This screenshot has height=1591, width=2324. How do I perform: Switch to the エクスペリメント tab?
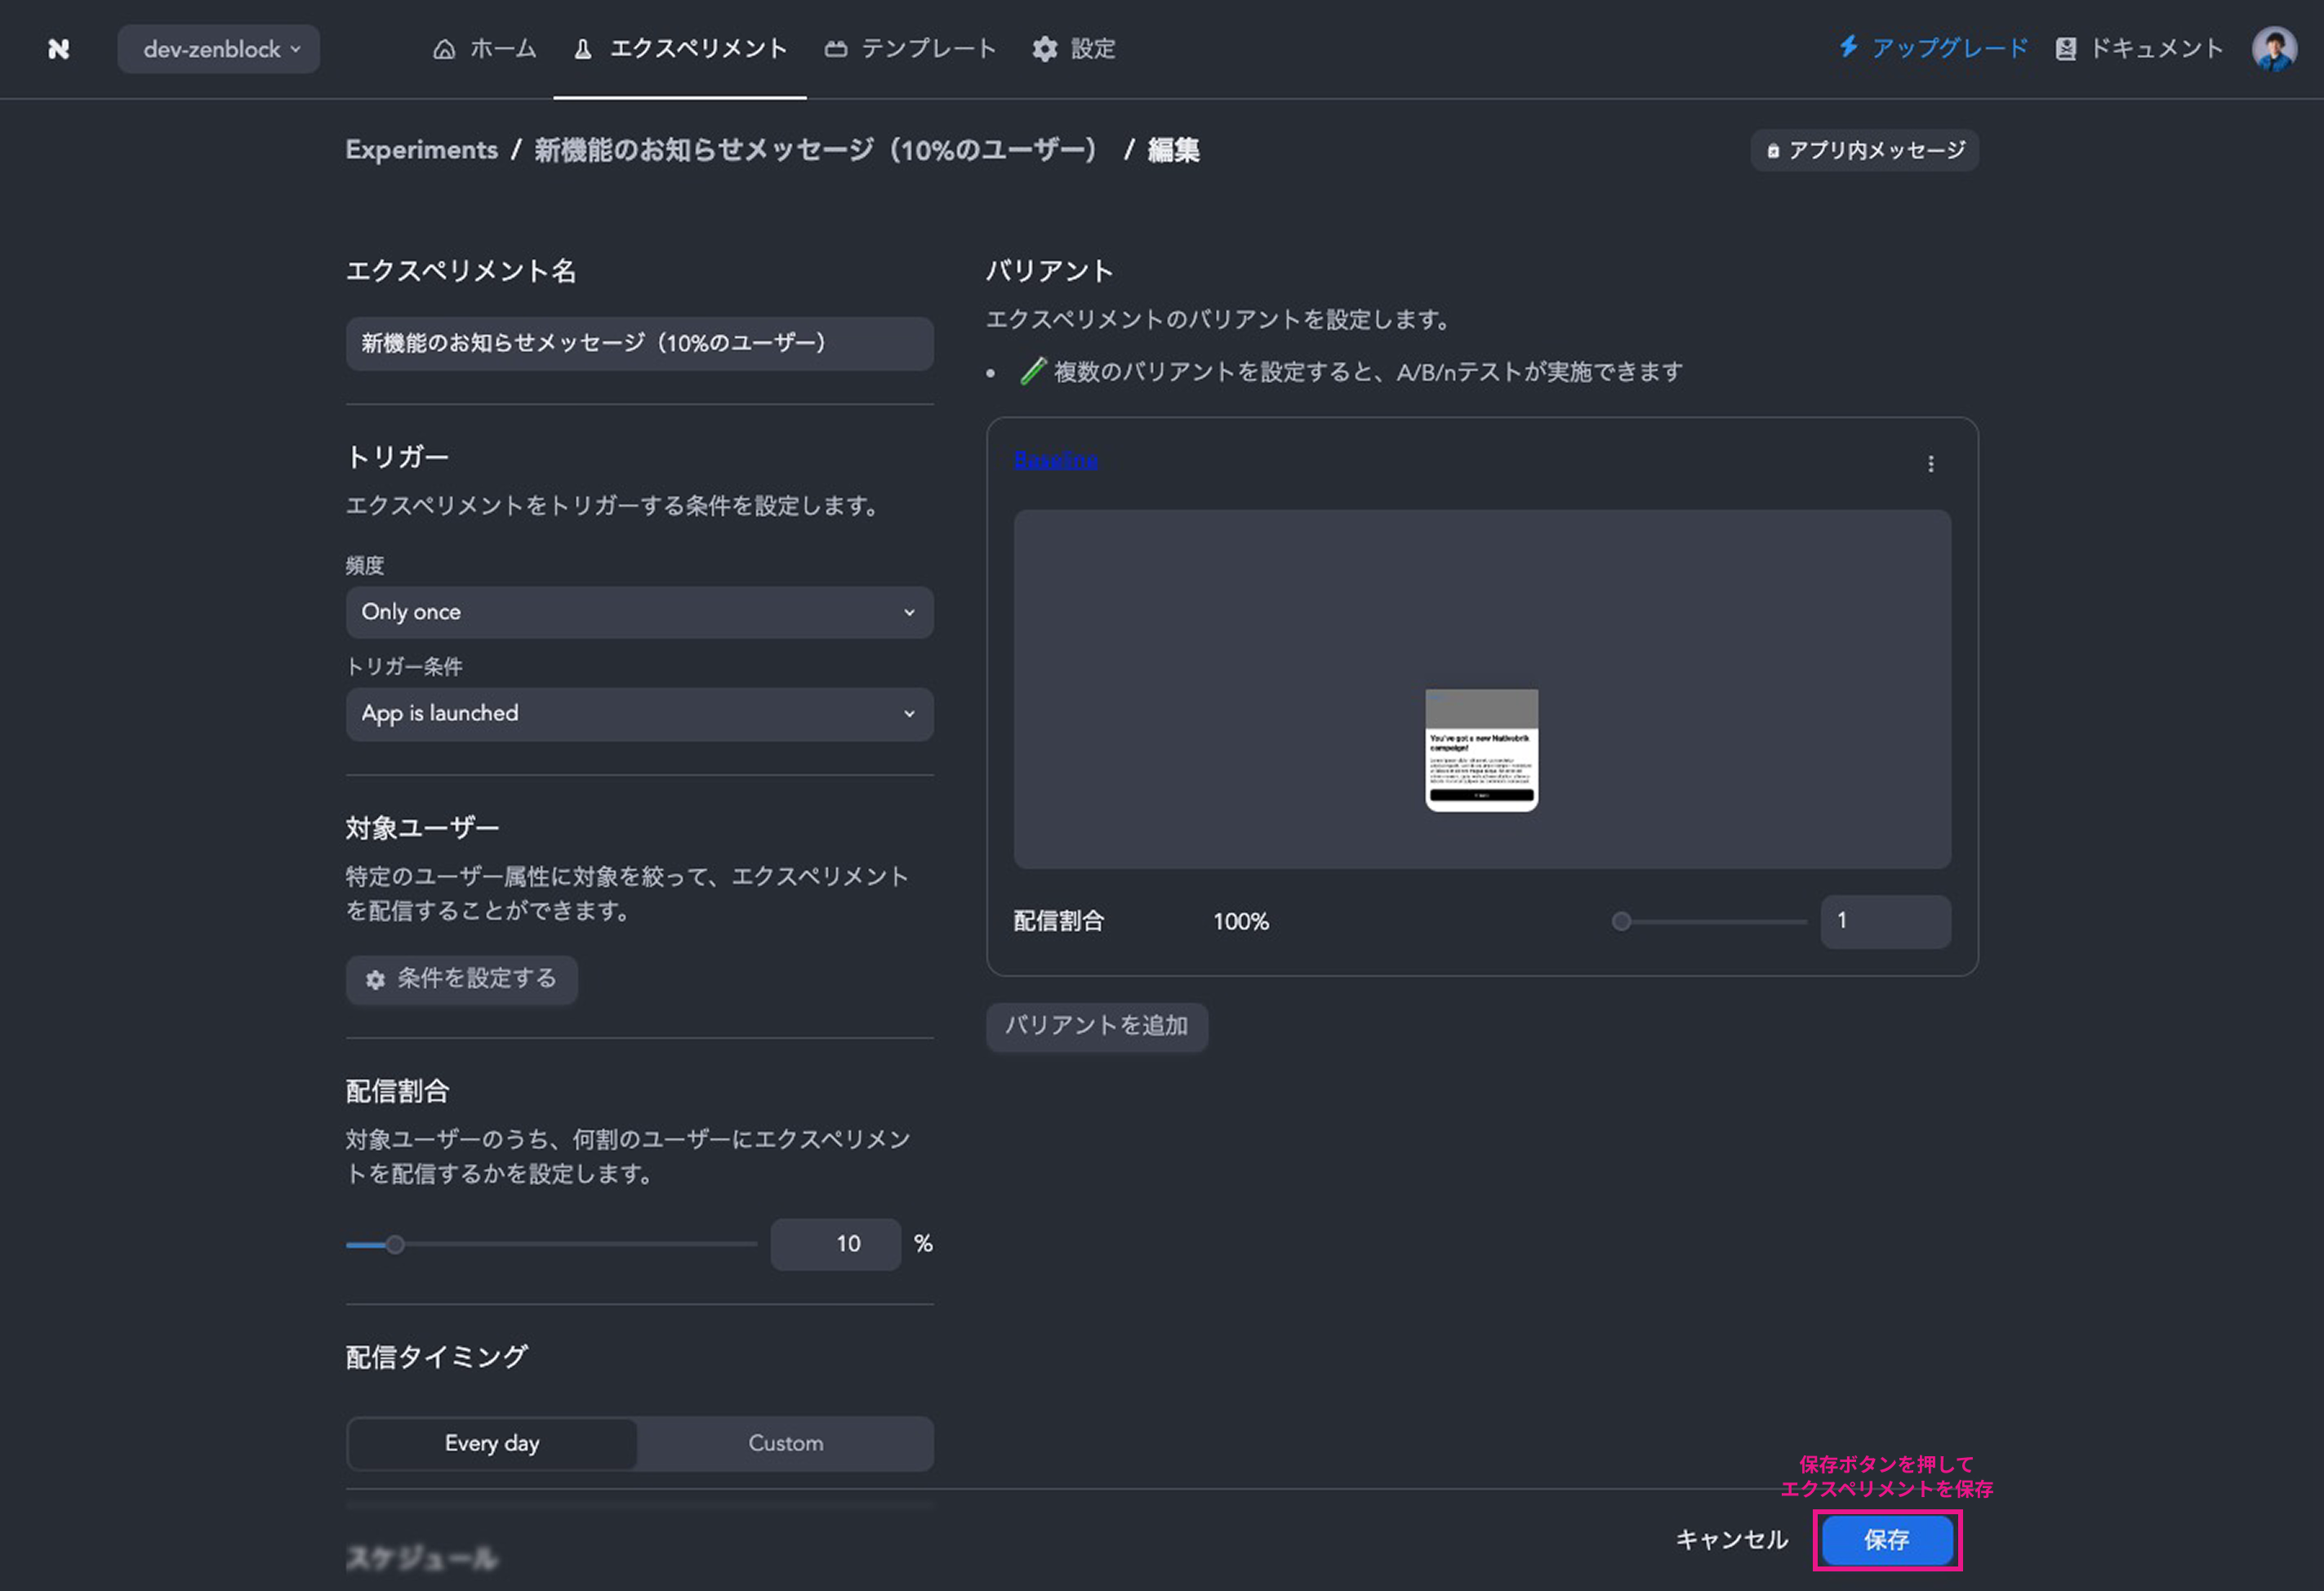pyautogui.click(x=680, y=49)
